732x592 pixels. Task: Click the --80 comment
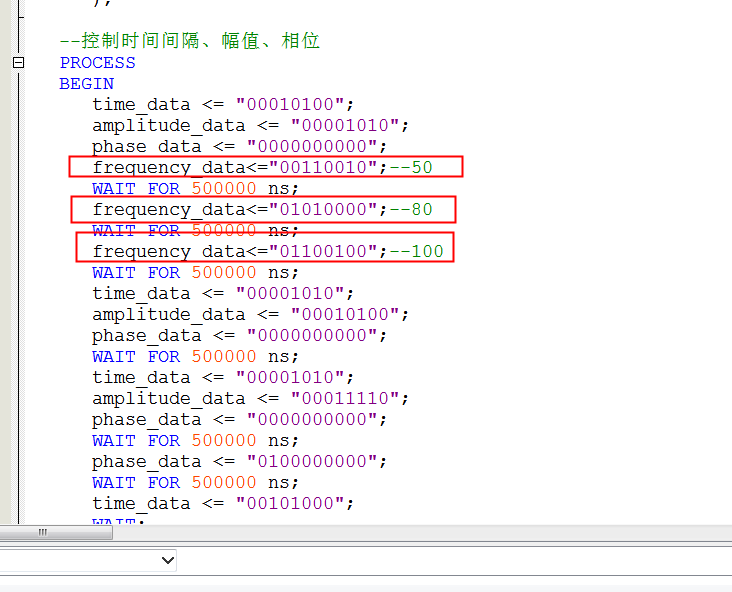[x=411, y=210]
